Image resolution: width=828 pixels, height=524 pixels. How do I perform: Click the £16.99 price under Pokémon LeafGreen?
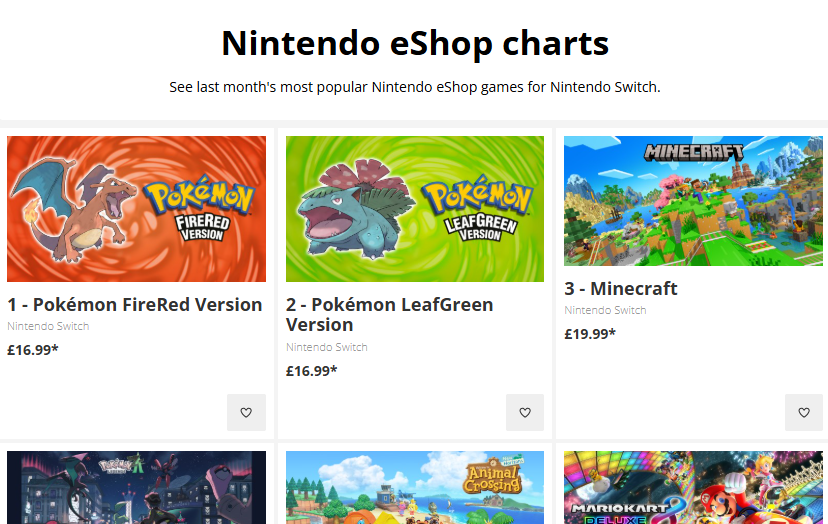[312, 371]
